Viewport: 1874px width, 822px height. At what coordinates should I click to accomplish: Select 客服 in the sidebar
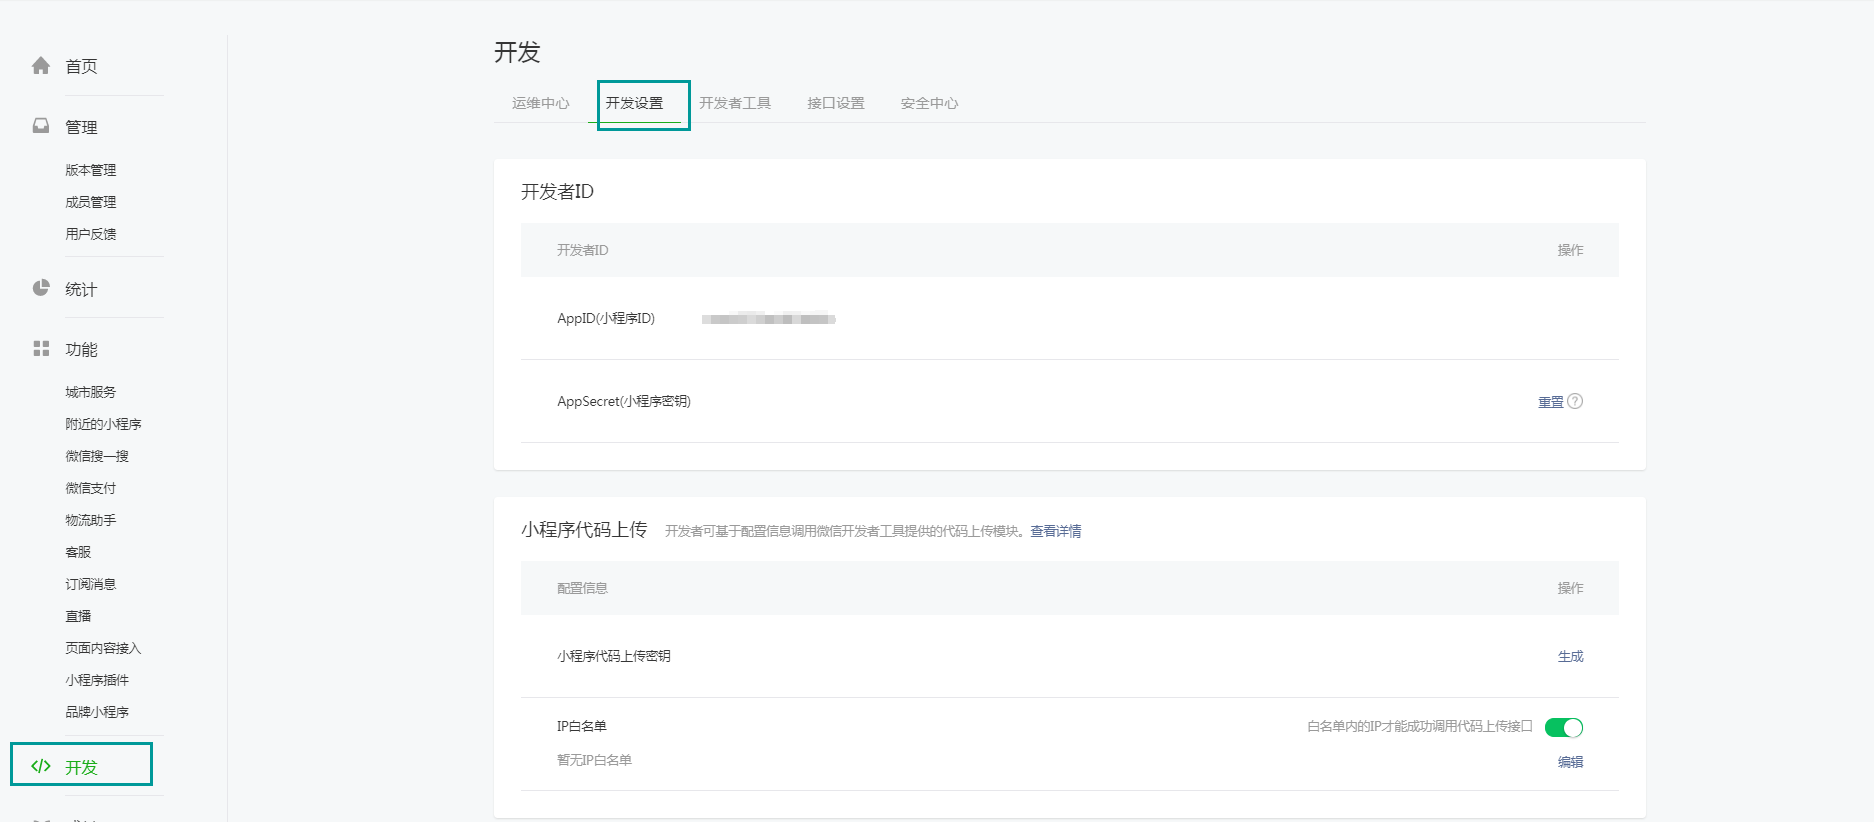tap(78, 552)
